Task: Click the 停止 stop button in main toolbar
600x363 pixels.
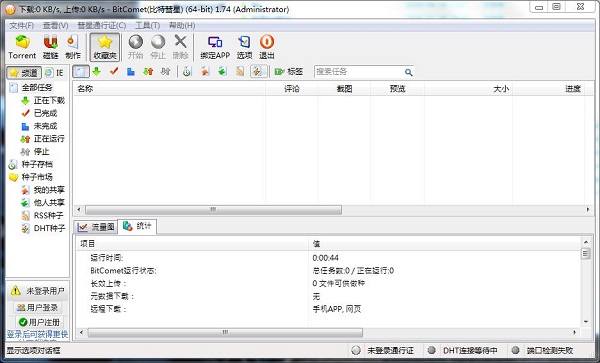Action: coord(158,47)
